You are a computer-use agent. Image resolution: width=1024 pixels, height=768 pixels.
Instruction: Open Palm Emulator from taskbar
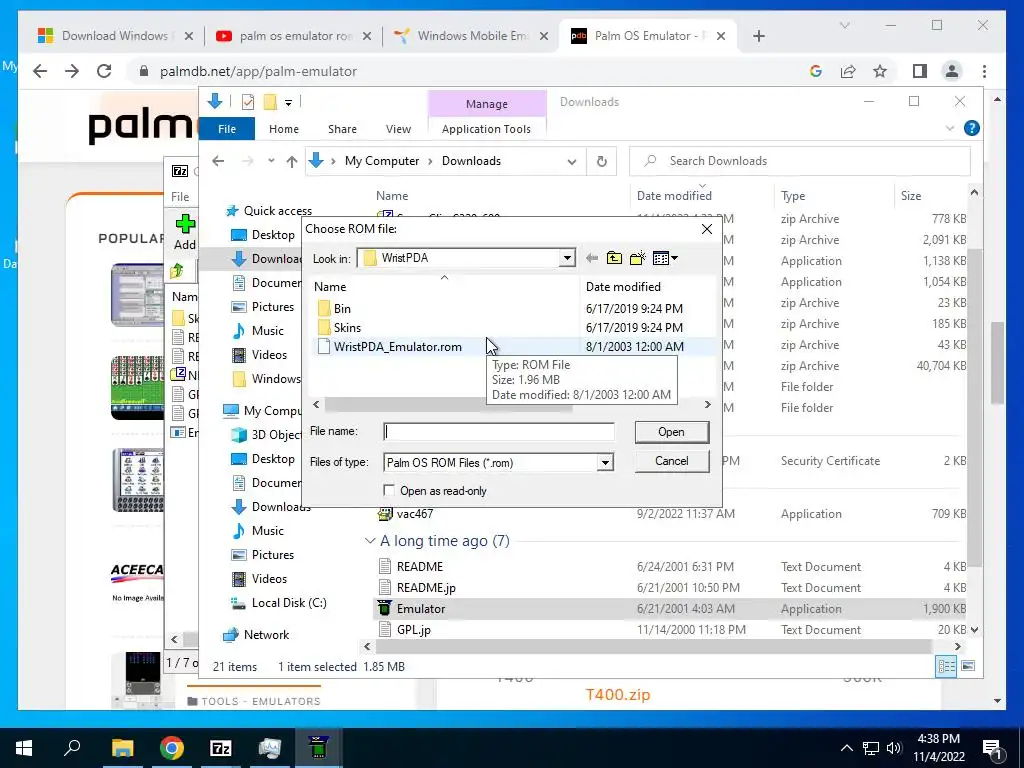(x=318, y=748)
